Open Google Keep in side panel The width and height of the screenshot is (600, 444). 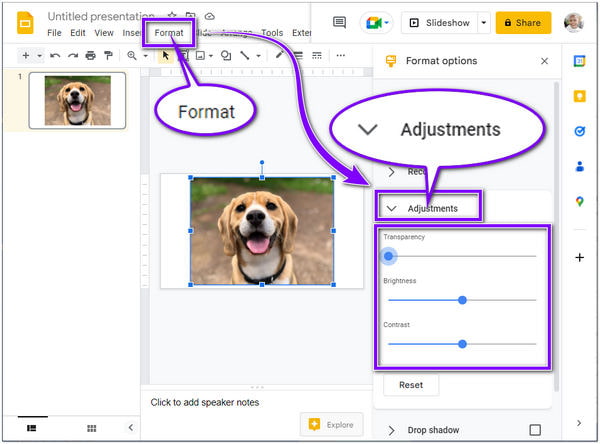pyautogui.click(x=579, y=96)
